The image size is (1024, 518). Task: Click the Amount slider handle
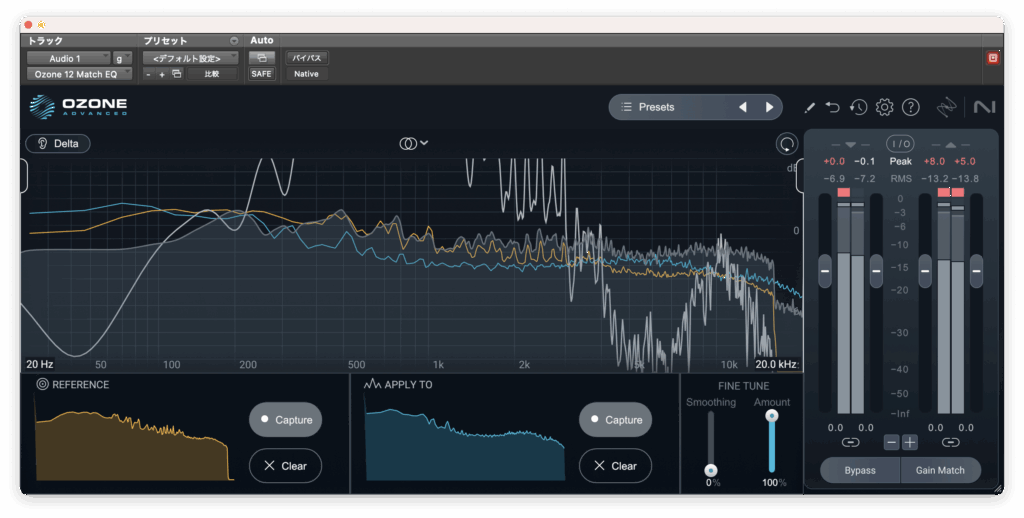coord(771,415)
